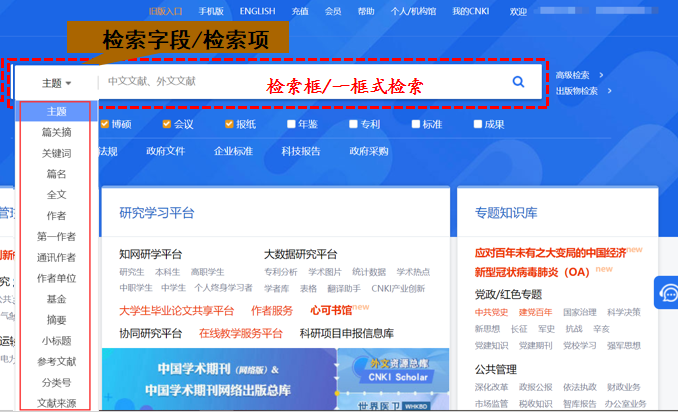Open the 充值 recharge page
This screenshot has height=412, width=678.
click(x=300, y=11)
